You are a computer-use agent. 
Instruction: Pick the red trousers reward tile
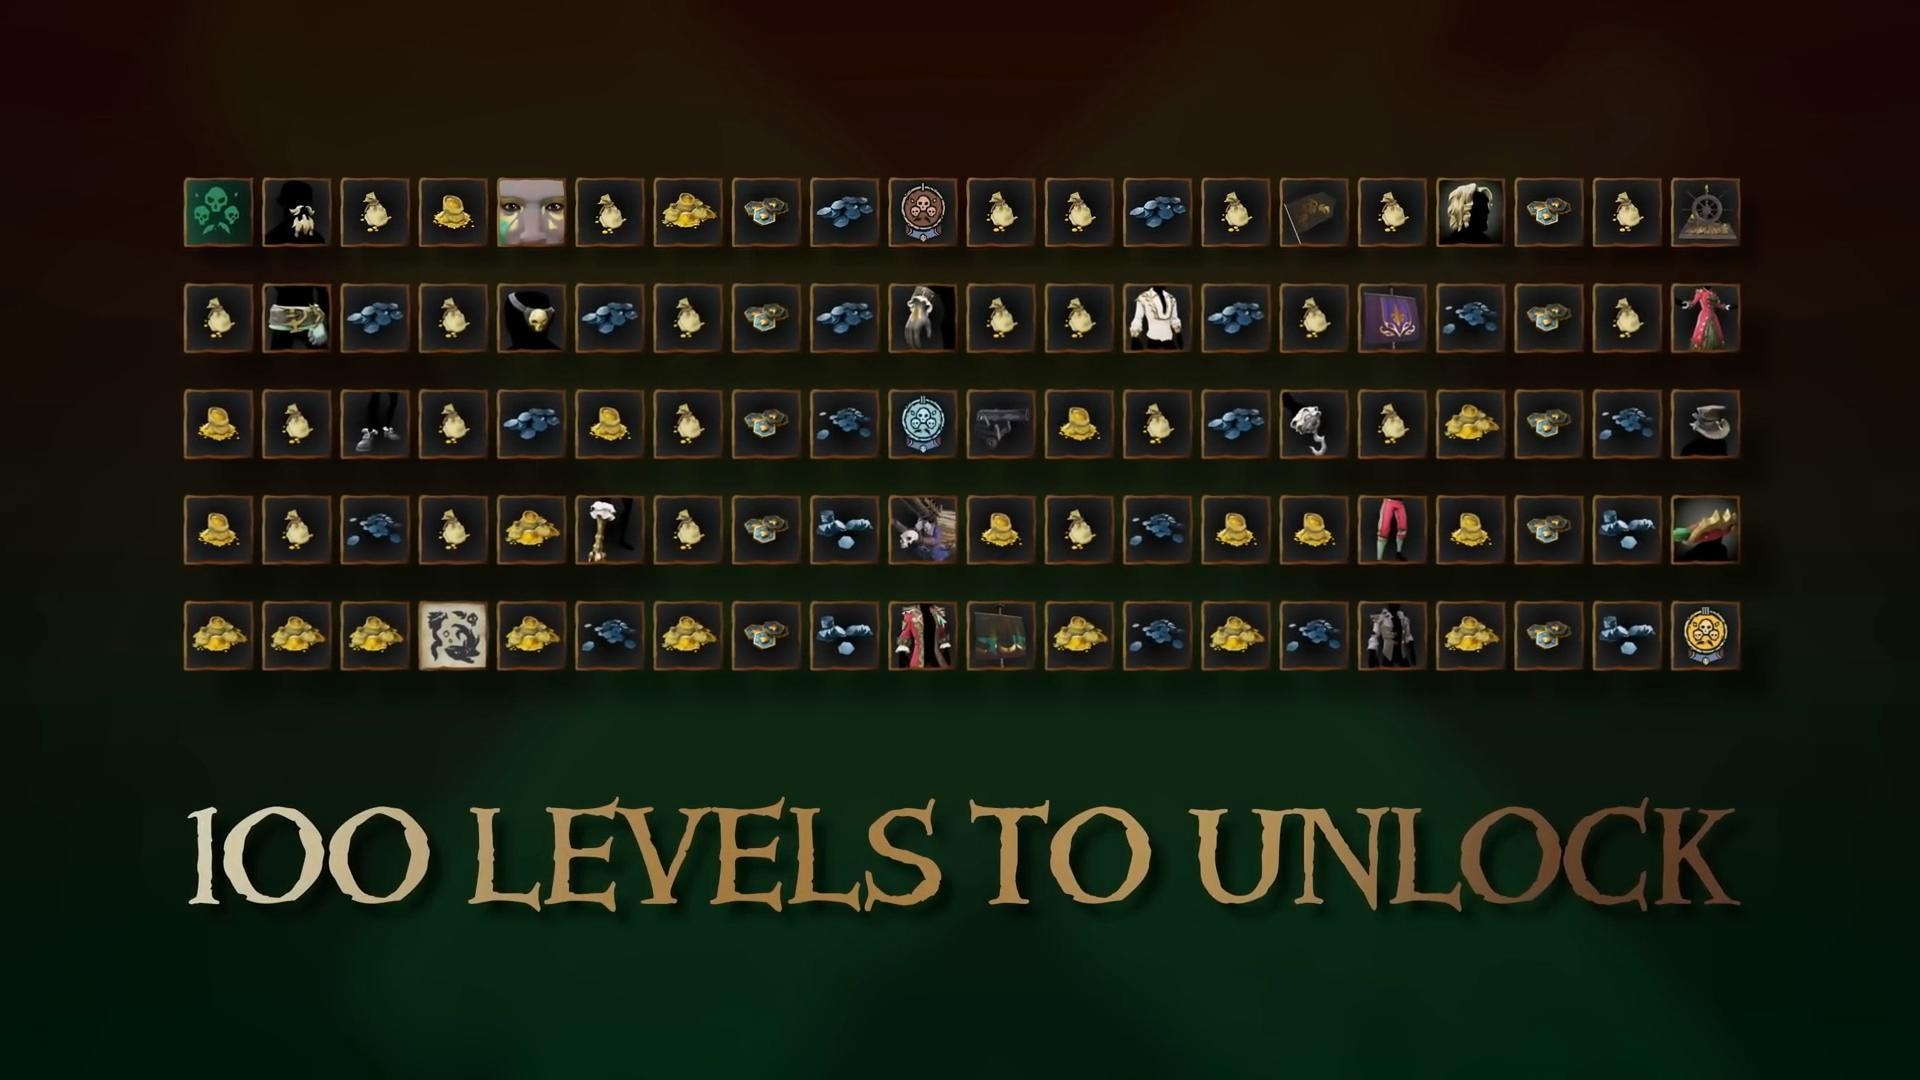1392,530
